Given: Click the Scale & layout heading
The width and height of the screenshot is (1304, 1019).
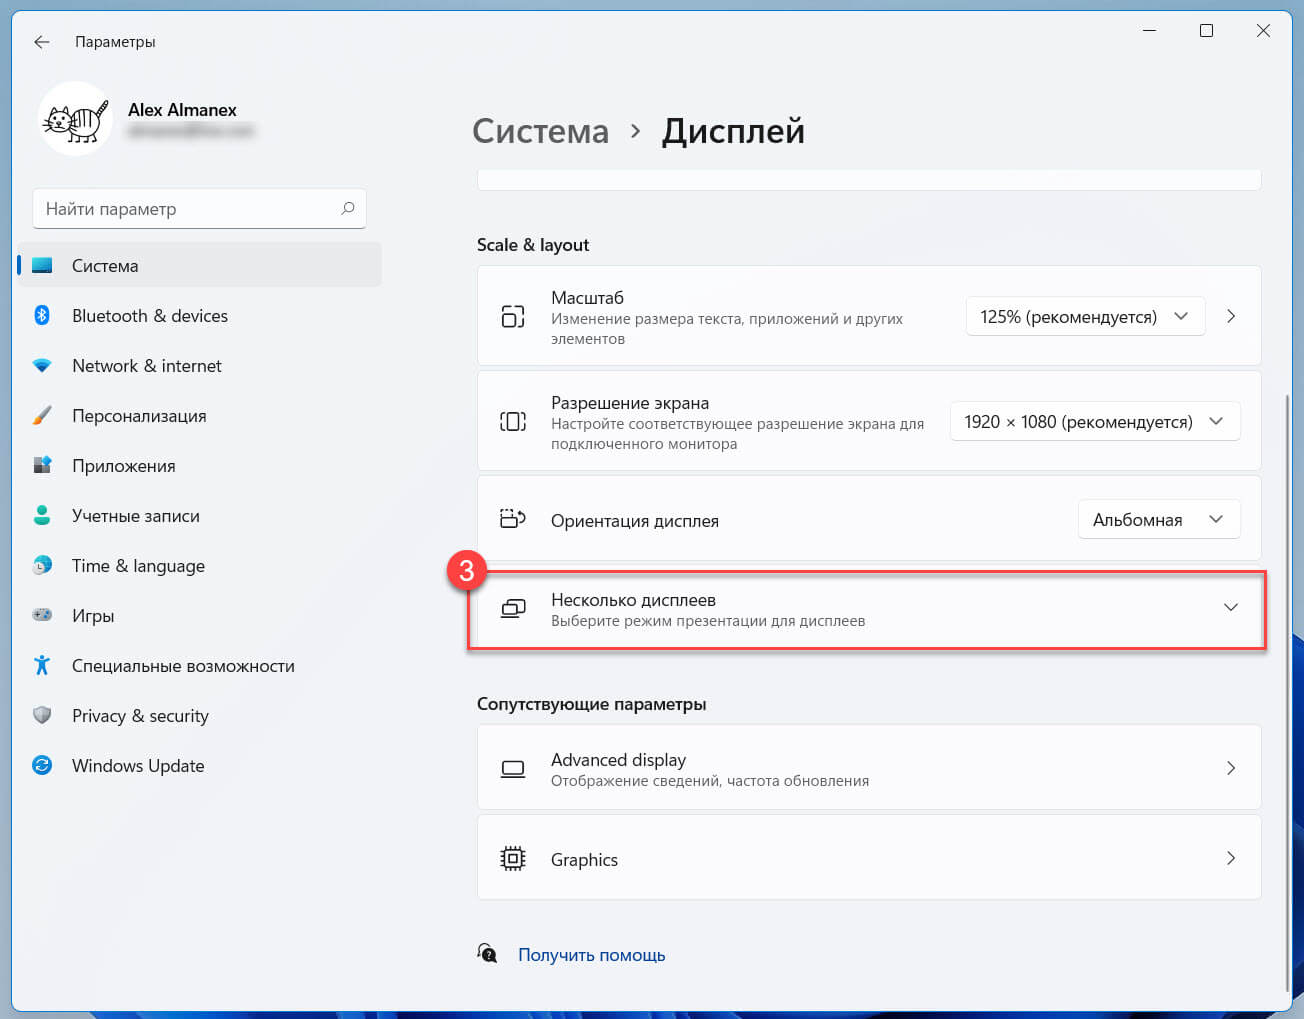Looking at the screenshot, I should tap(533, 245).
